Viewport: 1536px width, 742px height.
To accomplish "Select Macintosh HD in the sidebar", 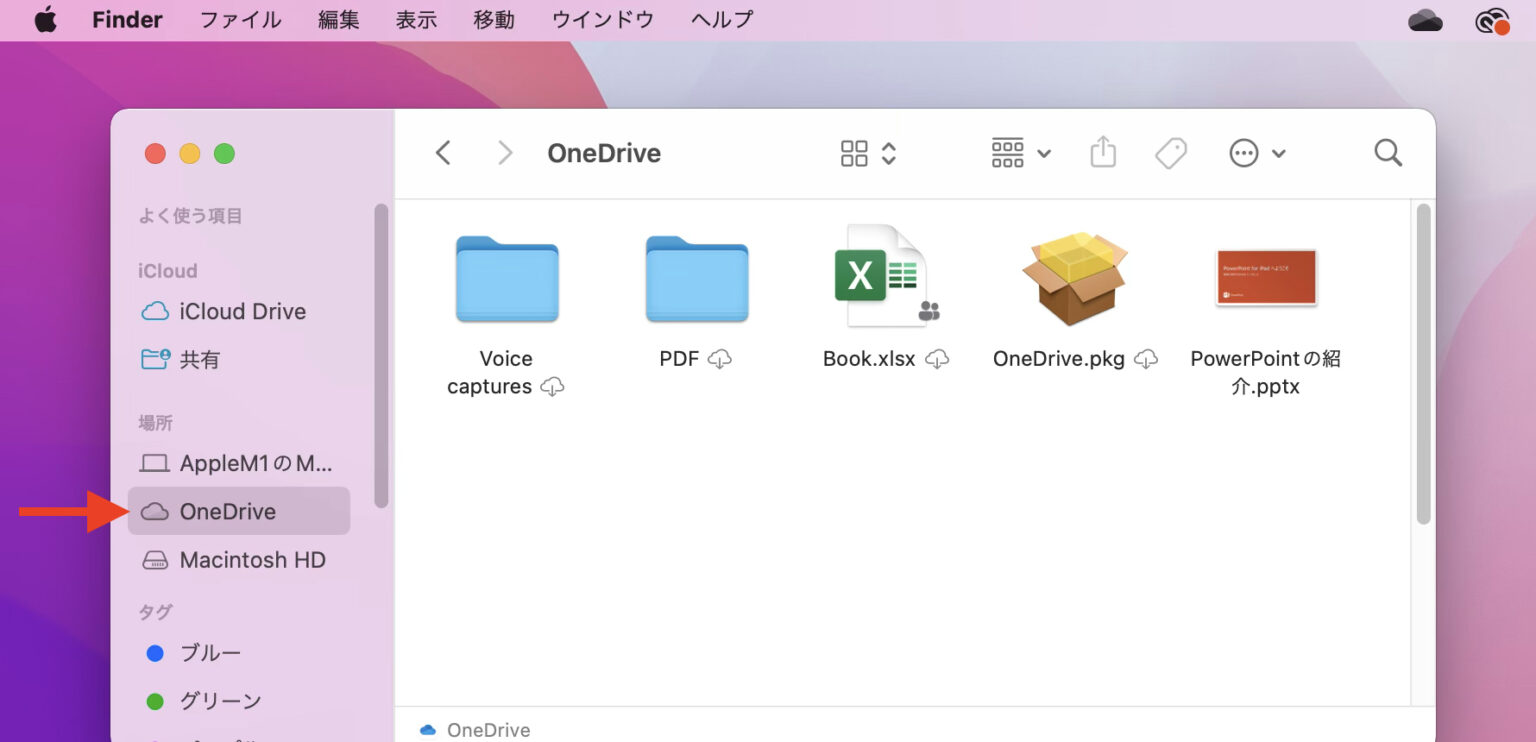I will (252, 559).
